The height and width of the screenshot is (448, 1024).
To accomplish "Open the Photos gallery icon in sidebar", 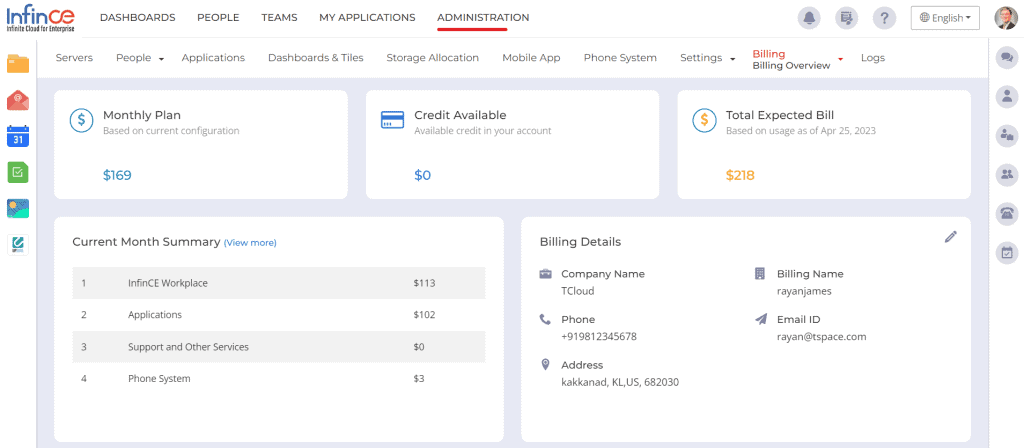I will click(18, 208).
